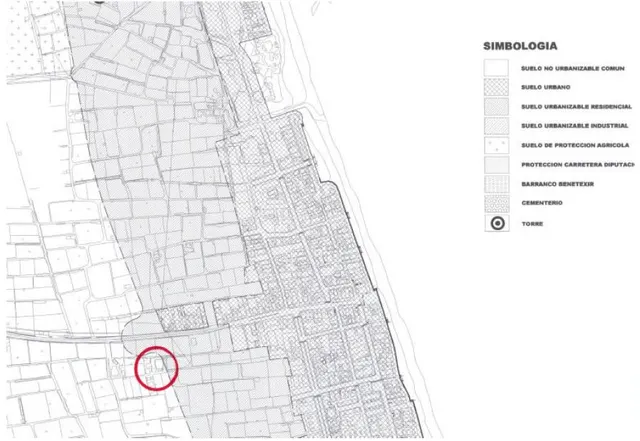Image resolution: width=640 pixels, height=441 pixels.
Task: Pick the Suelo de Proteccion Agricola swatch
Action: pos(496,145)
